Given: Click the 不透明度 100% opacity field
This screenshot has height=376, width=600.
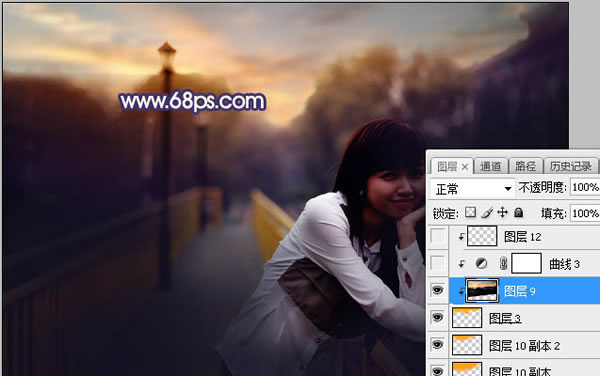Looking at the screenshot, I should [x=585, y=187].
